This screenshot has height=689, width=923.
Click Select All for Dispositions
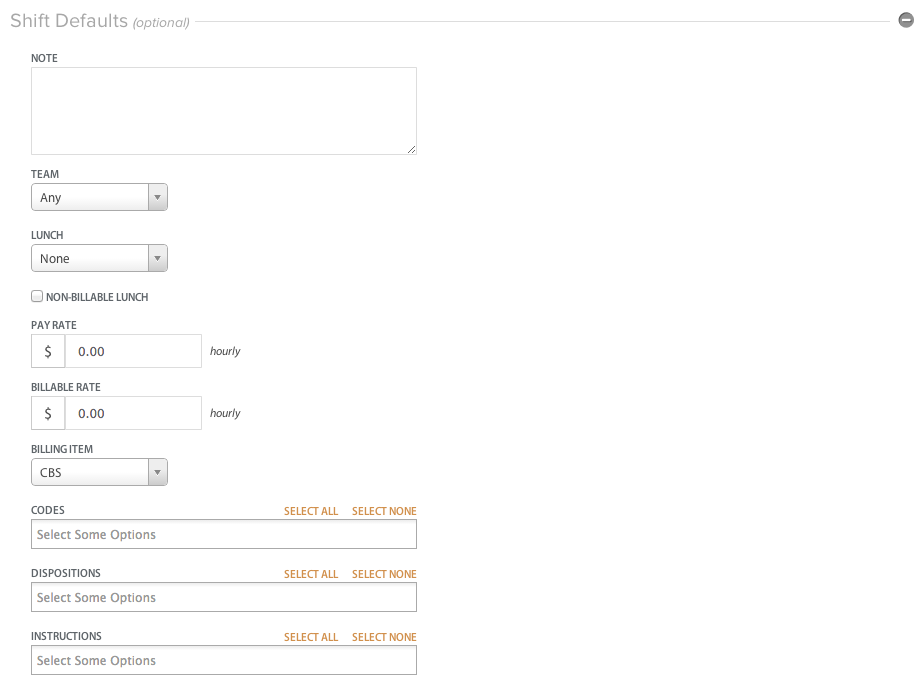311,574
